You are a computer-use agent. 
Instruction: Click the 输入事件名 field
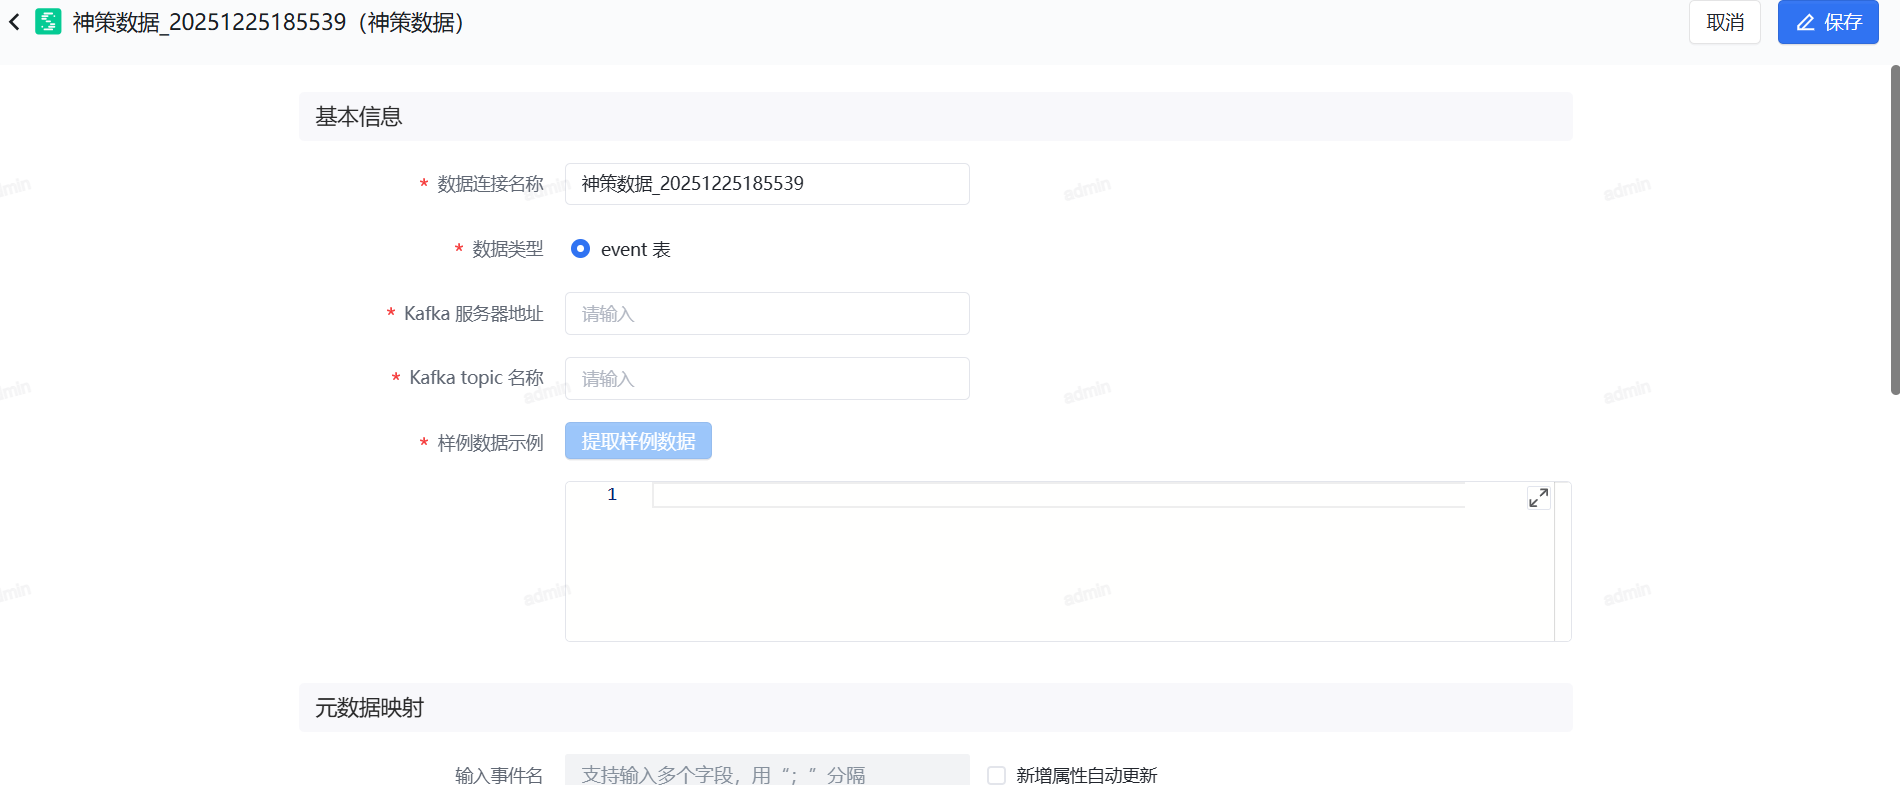tap(767, 772)
